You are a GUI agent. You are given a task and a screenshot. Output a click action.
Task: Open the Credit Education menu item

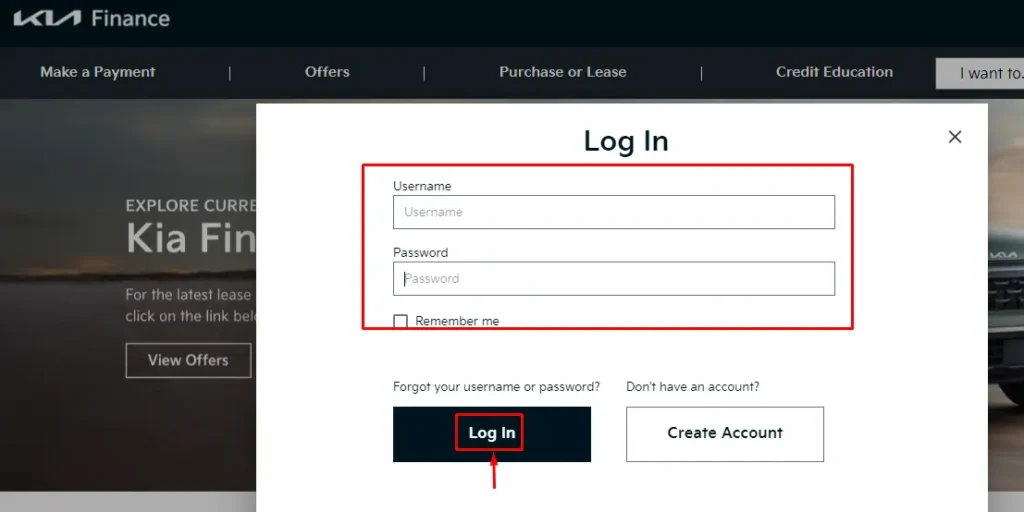(834, 72)
